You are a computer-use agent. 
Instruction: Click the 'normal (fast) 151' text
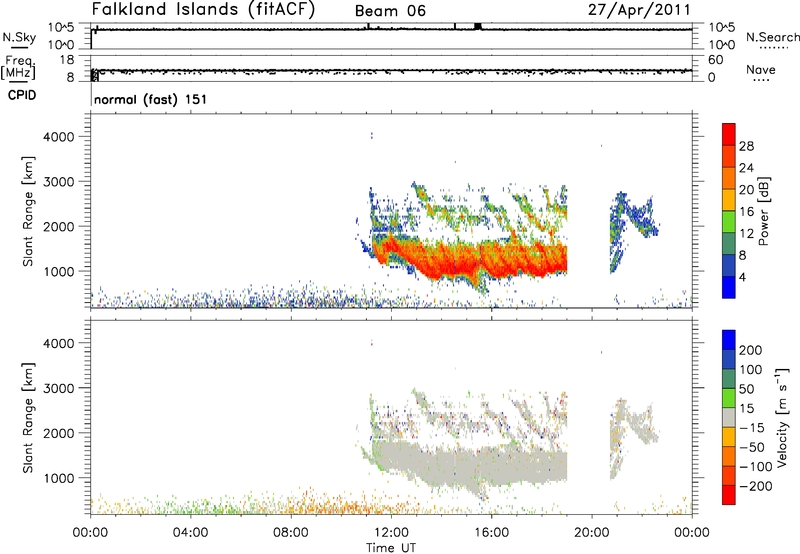tap(151, 99)
